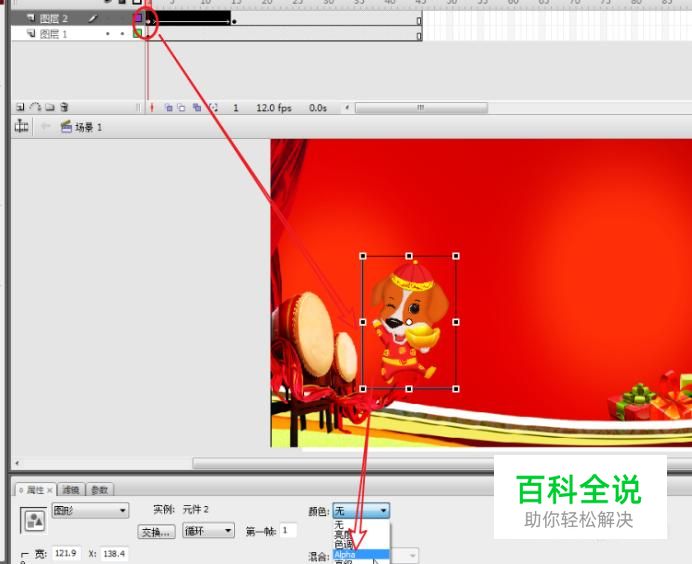Click the Insert Layer Folder icon
The image size is (692, 564).
[50, 107]
